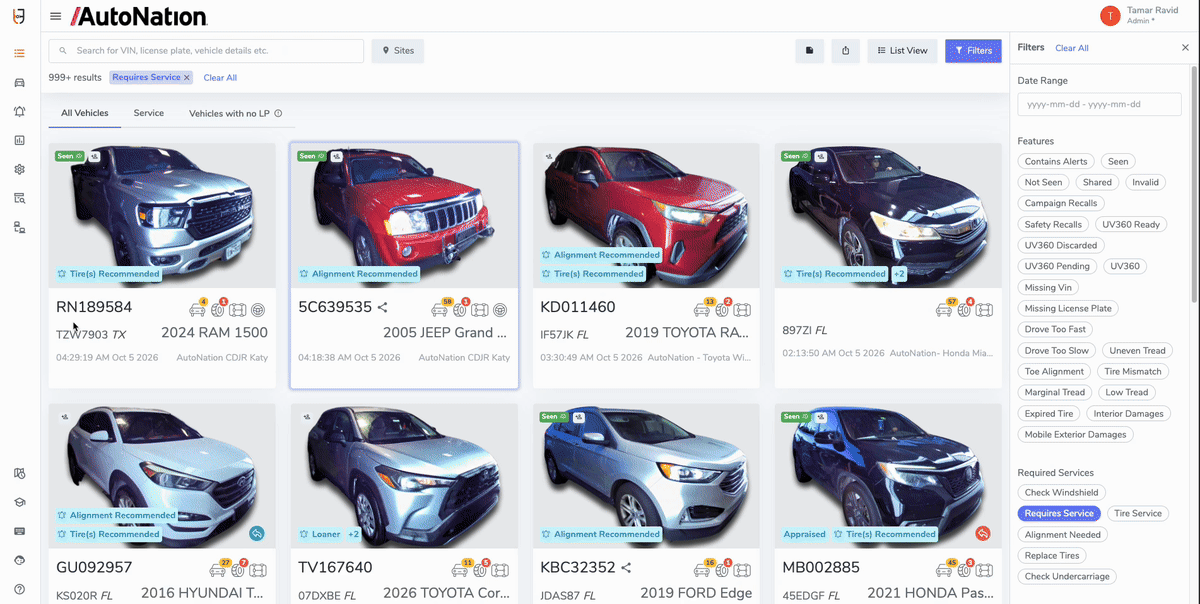The height and width of the screenshot is (604, 1200).
Task: Toggle the Replace Tires filter
Action: pos(1052,555)
